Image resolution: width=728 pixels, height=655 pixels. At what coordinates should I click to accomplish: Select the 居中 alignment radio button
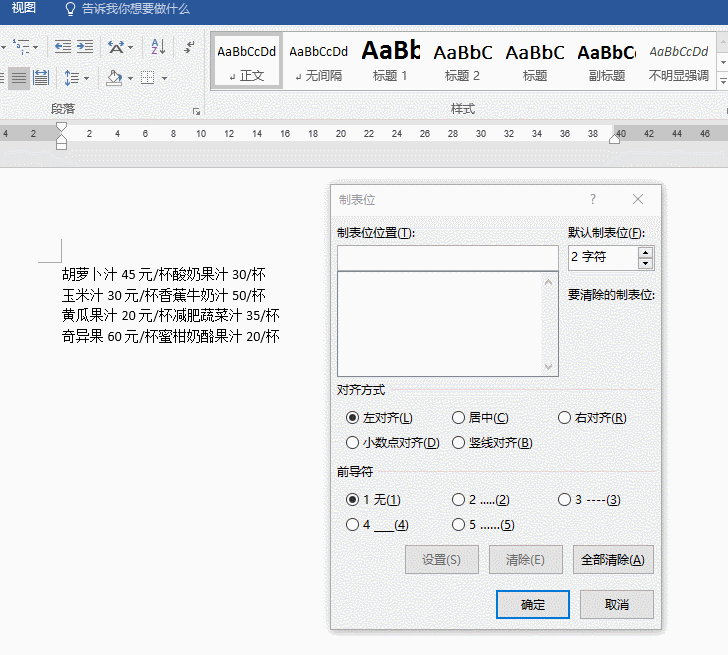(x=458, y=418)
